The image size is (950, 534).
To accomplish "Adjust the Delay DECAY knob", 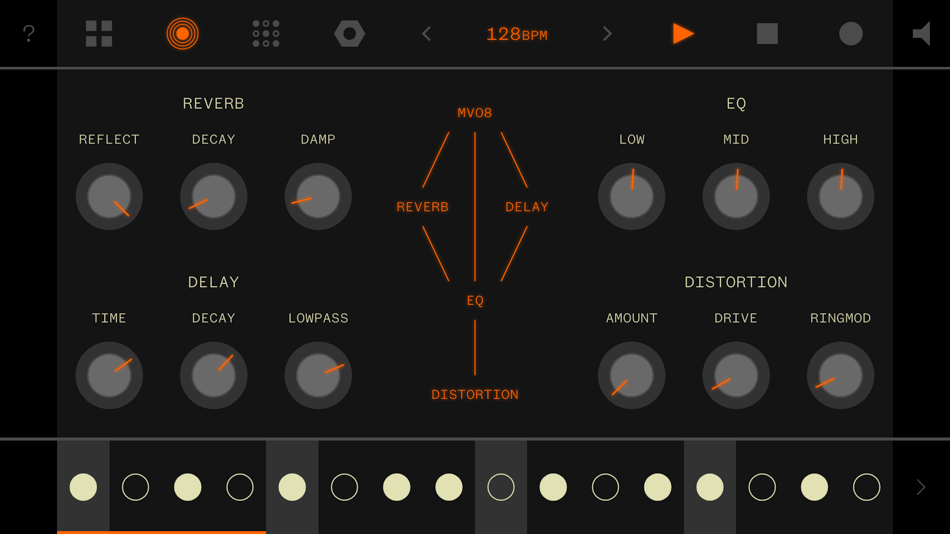I will coord(213,375).
